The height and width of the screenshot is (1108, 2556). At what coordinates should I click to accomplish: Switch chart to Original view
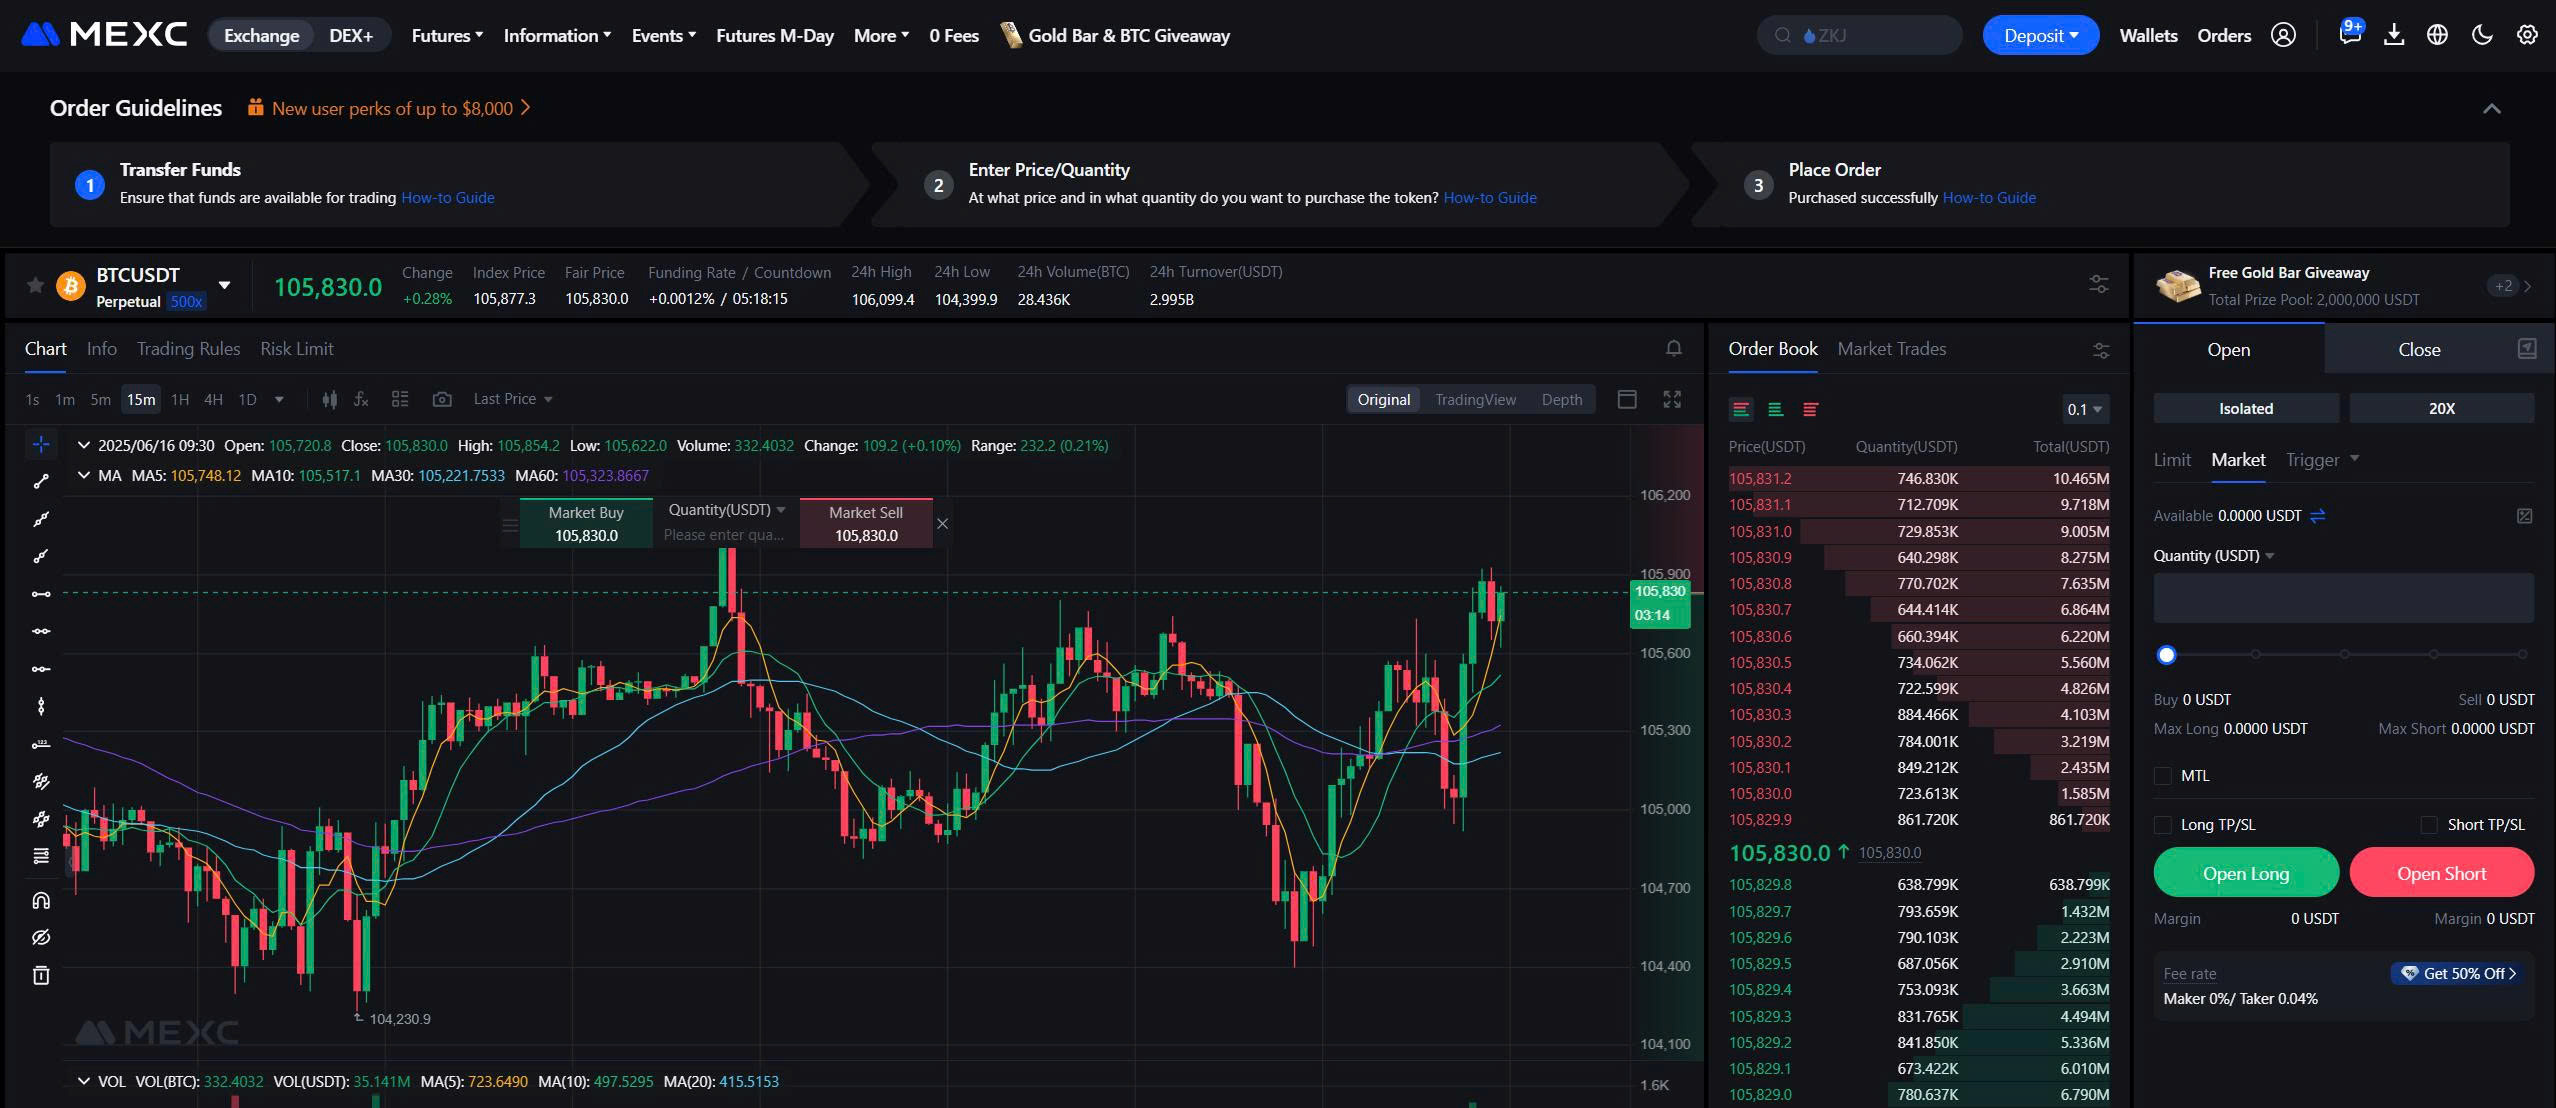point(1383,399)
